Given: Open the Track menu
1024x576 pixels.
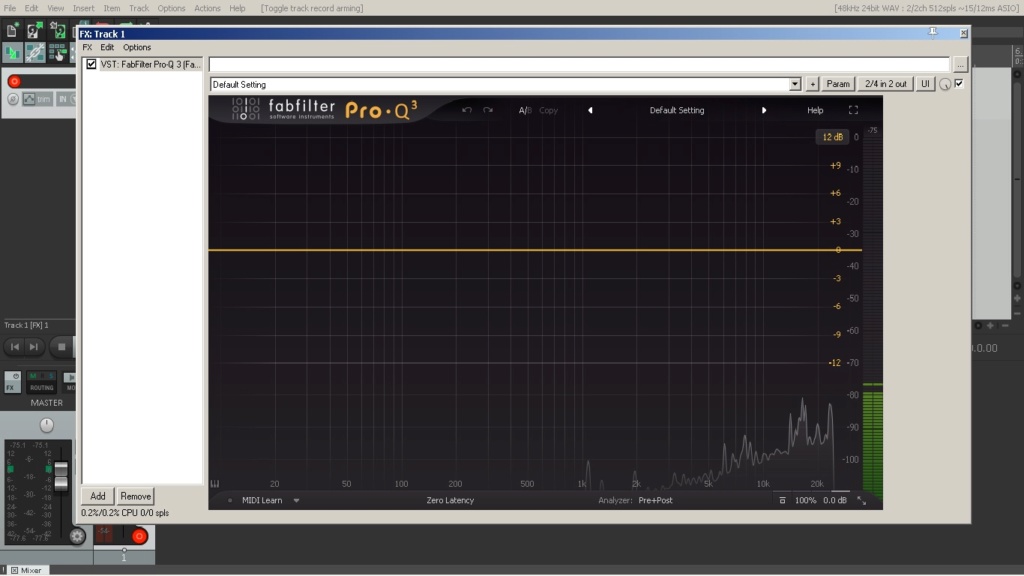Looking at the screenshot, I should tap(138, 8).
